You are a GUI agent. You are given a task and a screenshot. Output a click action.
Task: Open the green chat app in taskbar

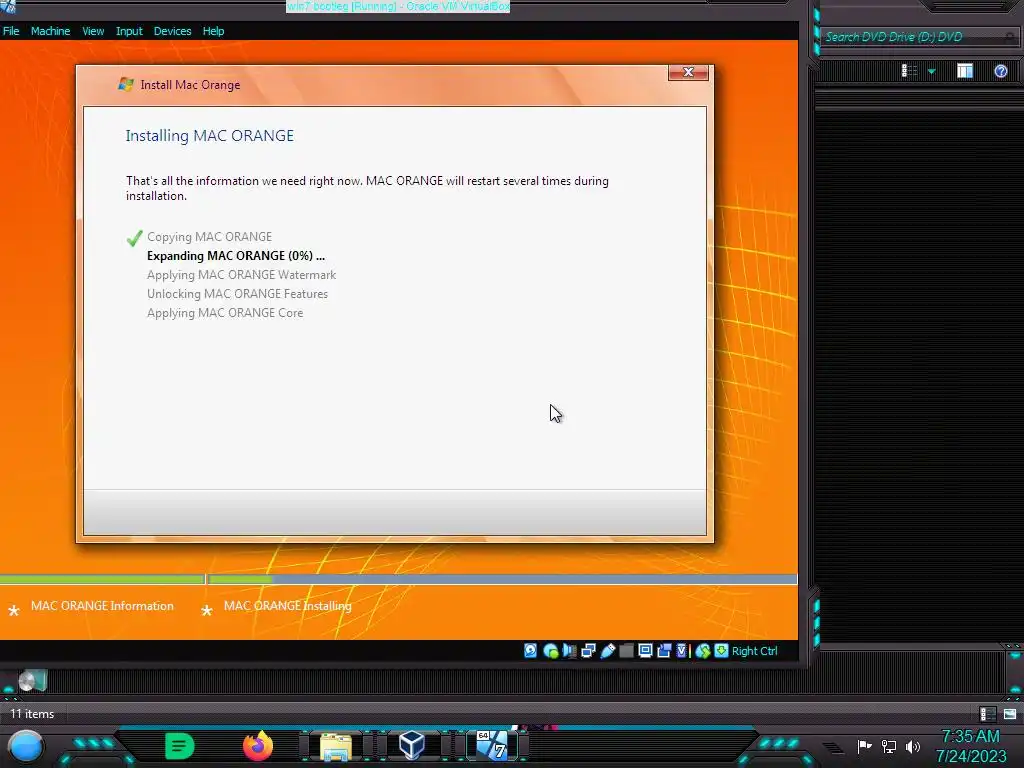[x=179, y=746]
